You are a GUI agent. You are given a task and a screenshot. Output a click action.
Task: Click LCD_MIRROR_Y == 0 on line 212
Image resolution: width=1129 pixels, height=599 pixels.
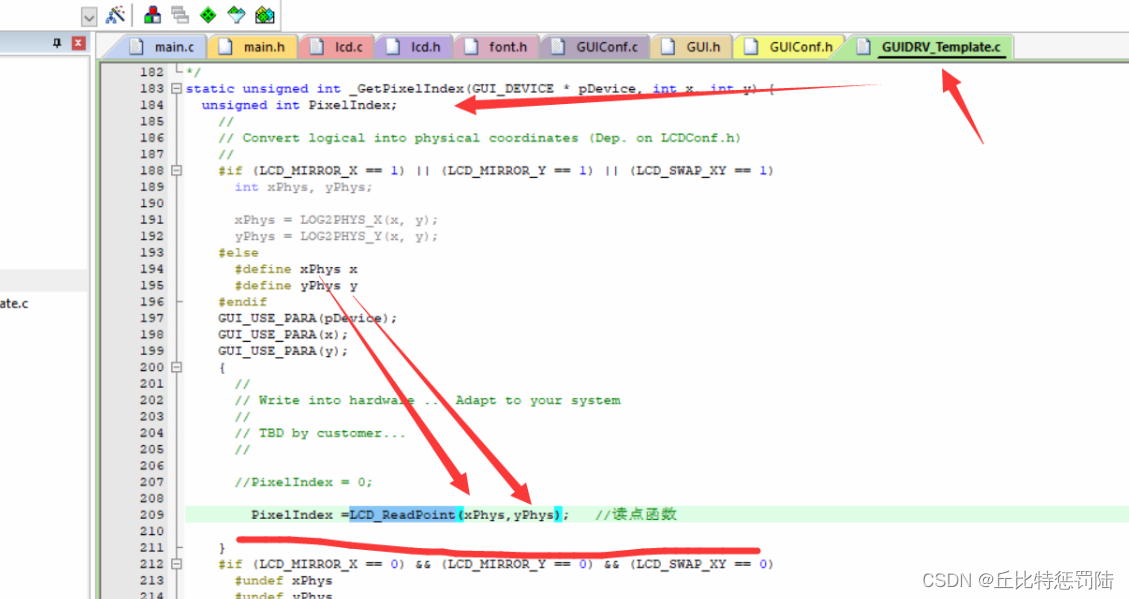tap(517, 564)
